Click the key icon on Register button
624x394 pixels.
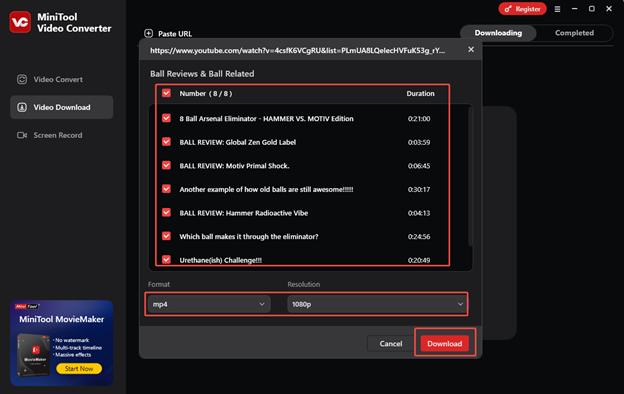508,9
